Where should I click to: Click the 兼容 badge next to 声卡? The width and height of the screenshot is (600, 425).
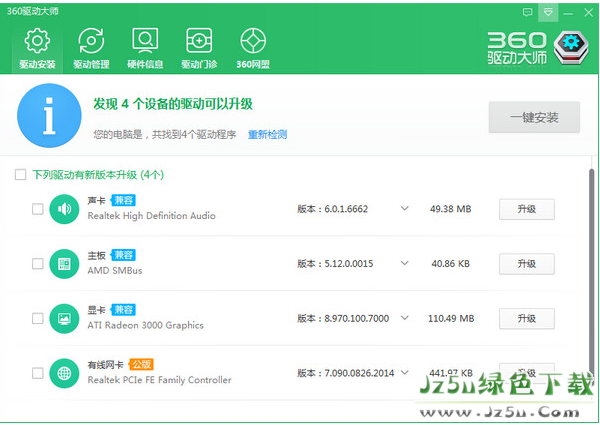[123, 200]
